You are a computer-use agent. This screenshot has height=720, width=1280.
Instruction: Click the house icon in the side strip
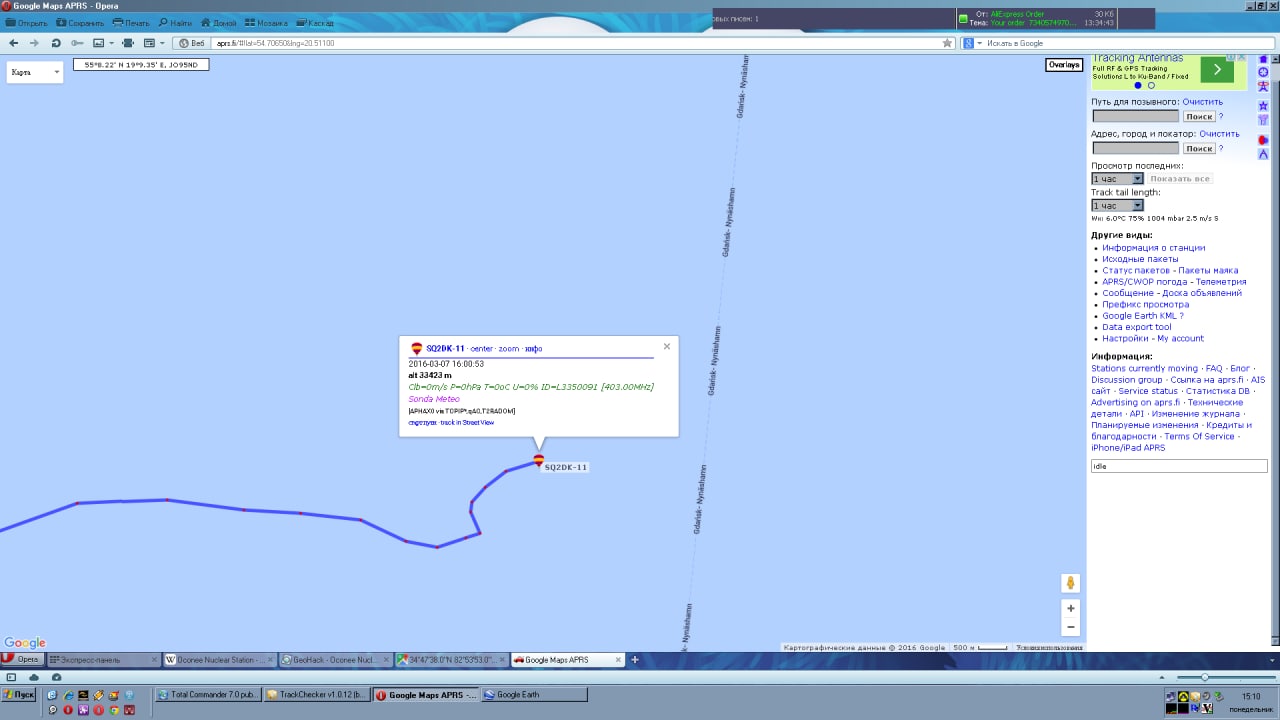[x=1263, y=59]
